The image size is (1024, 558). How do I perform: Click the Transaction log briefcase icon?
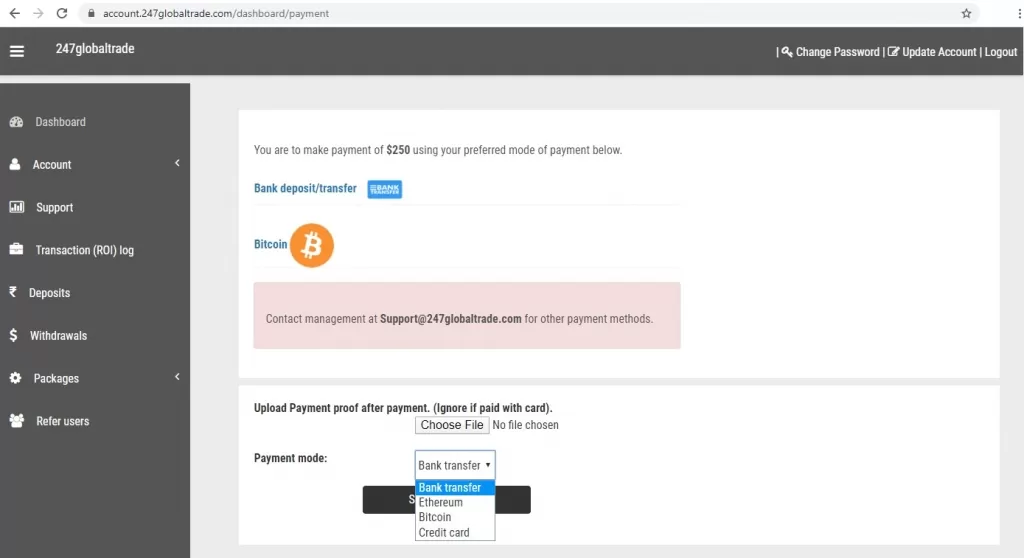(x=16, y=249)
